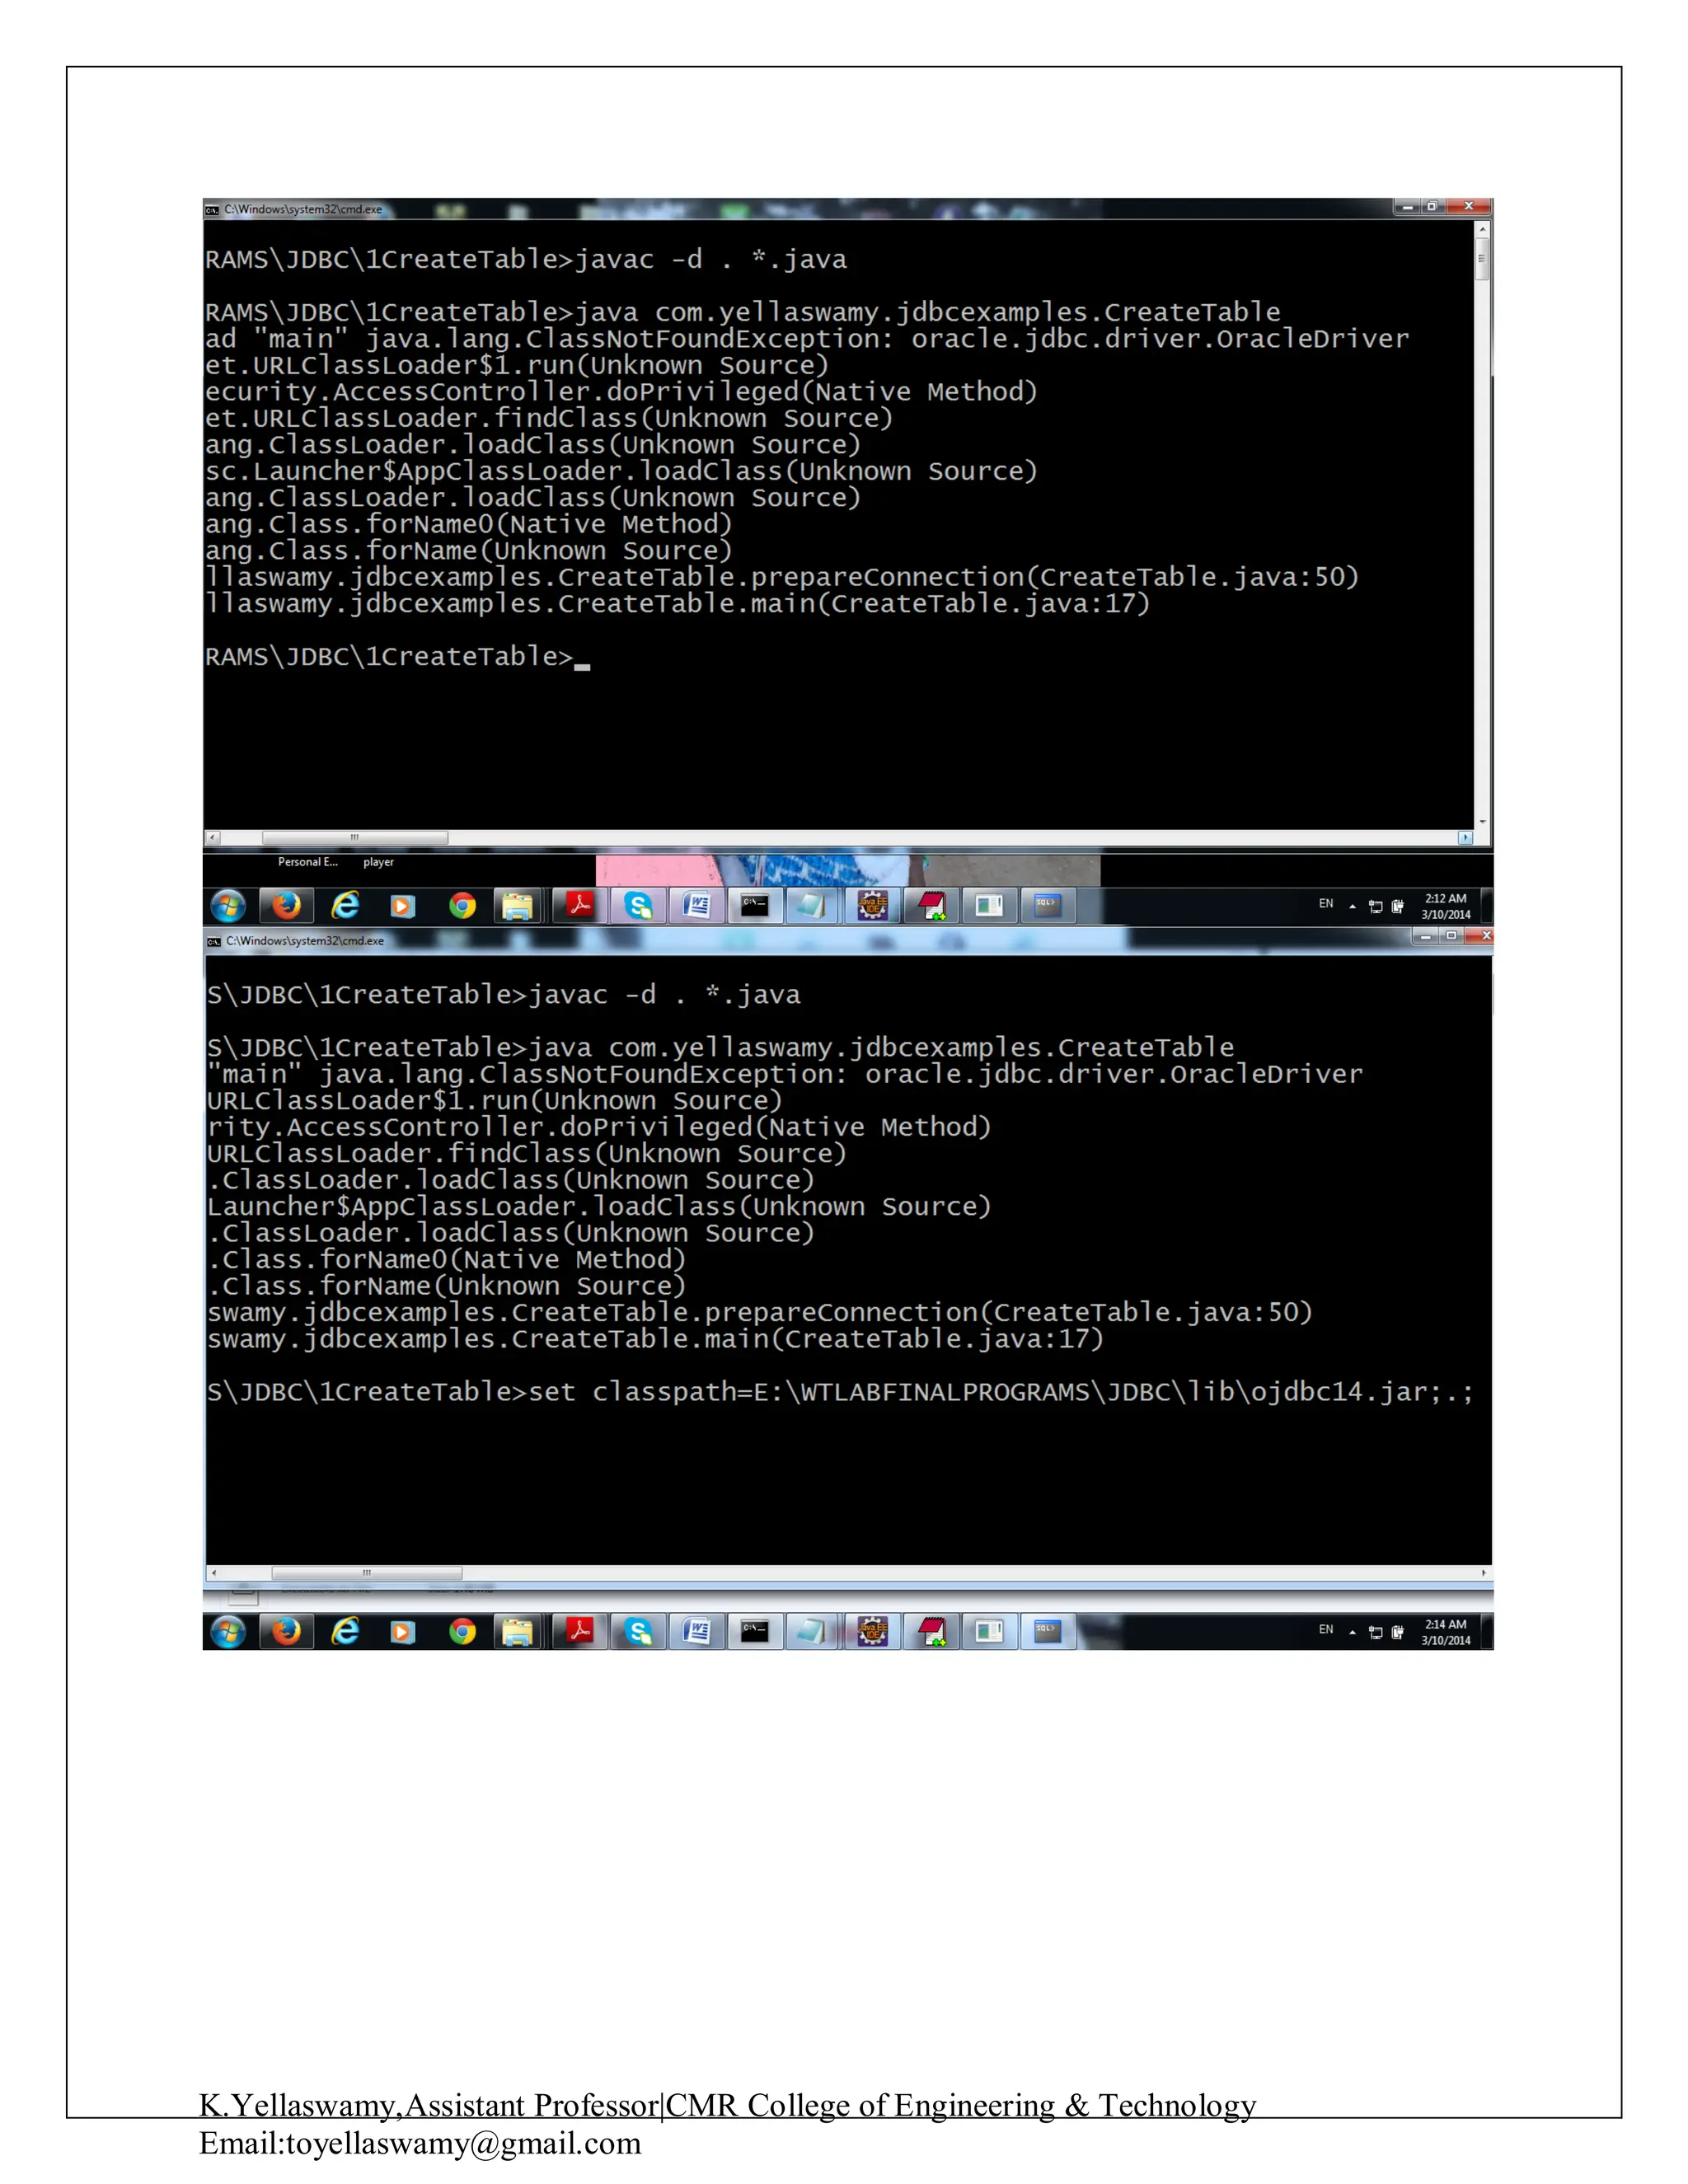Open Skype from the 2:14 AM taskbar

(x=638, y=1631)
